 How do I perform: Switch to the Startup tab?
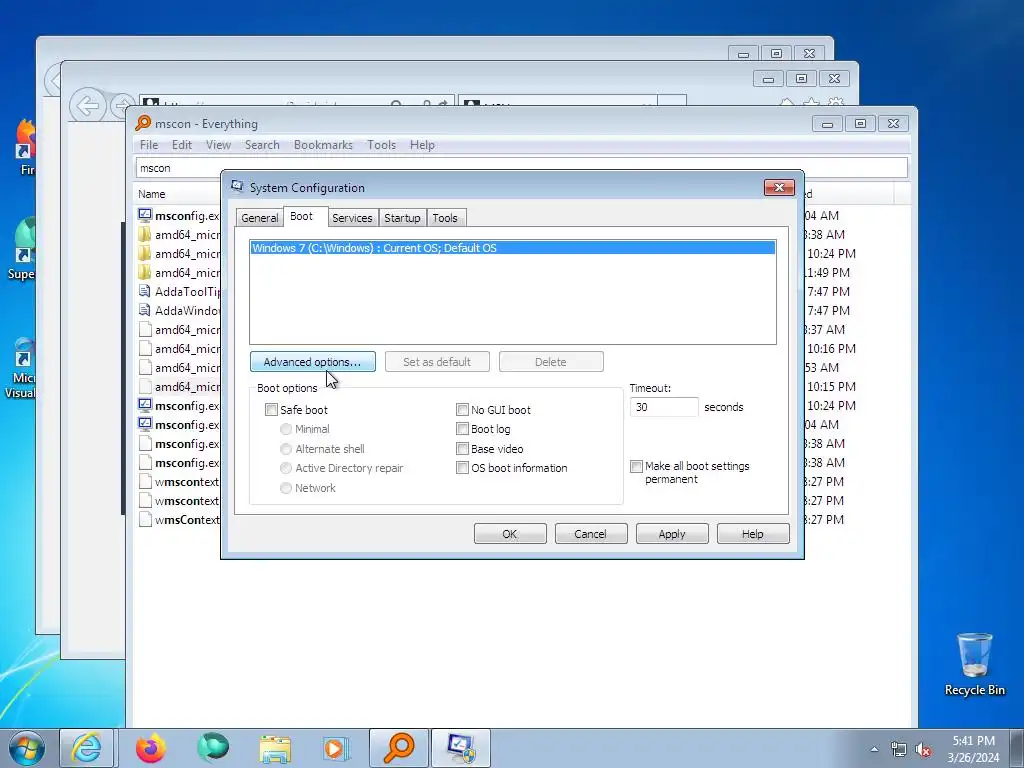[x=402, y=217]
